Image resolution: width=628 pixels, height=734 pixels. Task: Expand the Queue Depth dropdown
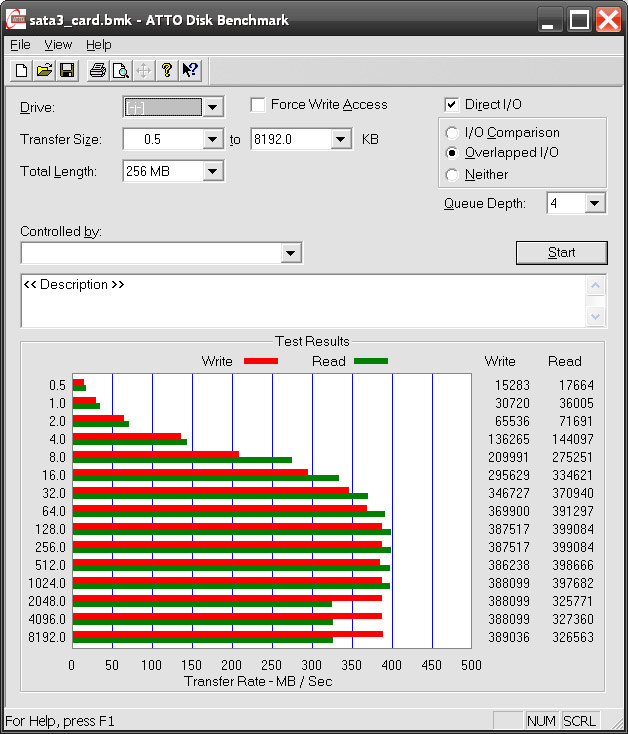[594, 203]
